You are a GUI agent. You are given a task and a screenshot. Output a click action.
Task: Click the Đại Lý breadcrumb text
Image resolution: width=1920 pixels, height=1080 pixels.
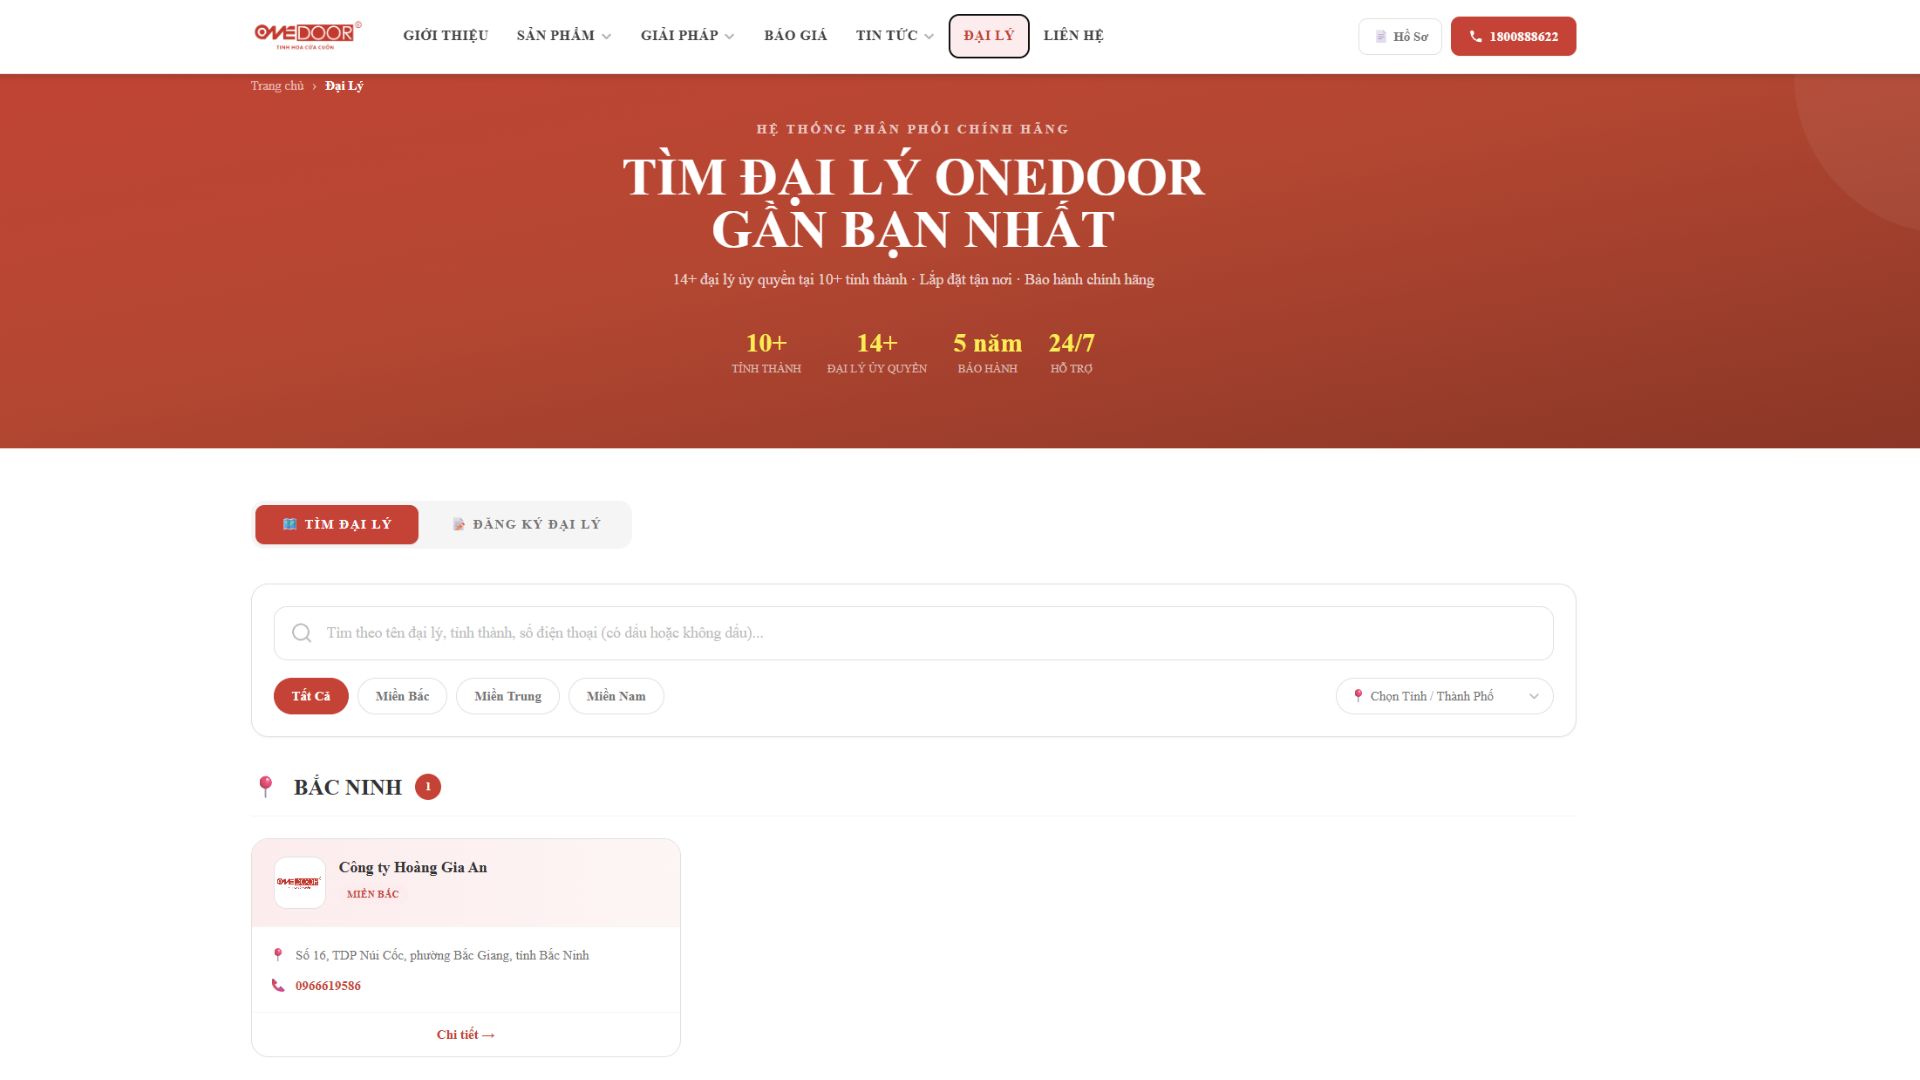click(344, 86)
